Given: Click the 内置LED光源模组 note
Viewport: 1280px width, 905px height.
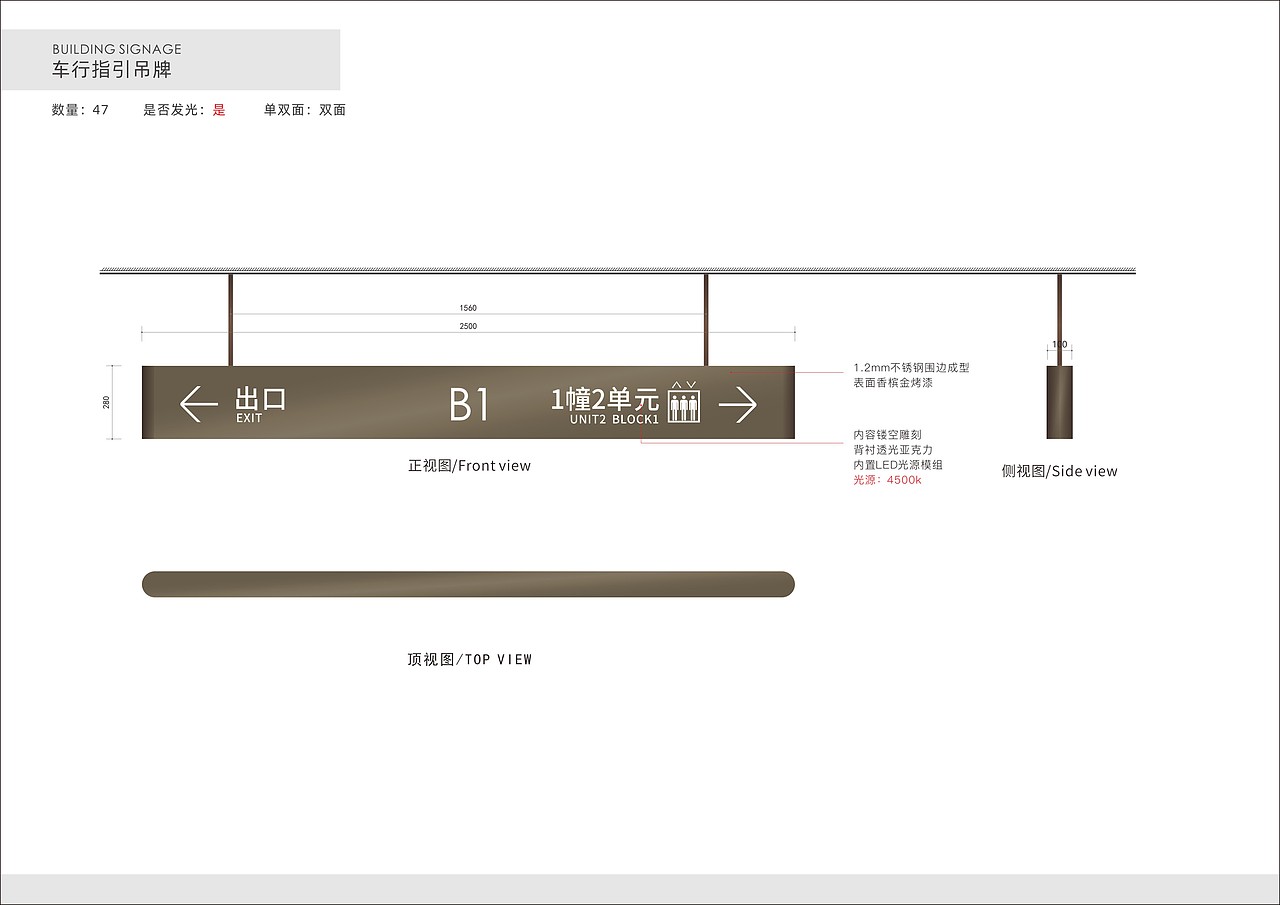Looking at the screenshot, I should 898,465.
